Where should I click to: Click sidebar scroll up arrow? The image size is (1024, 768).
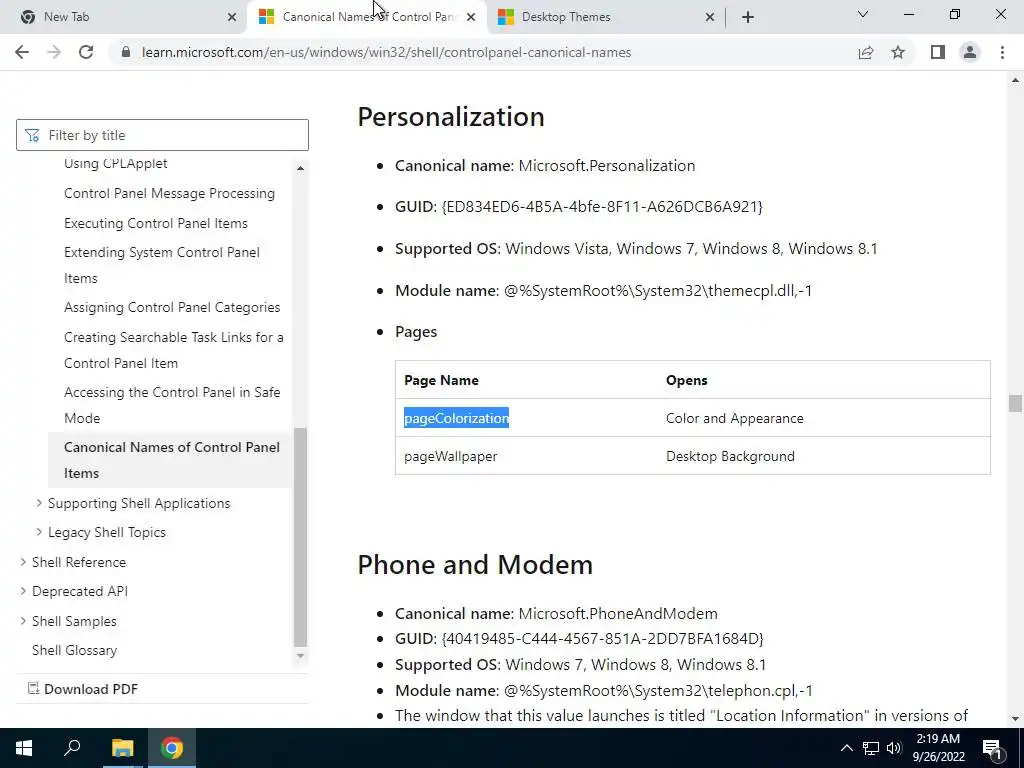[300, 168]
